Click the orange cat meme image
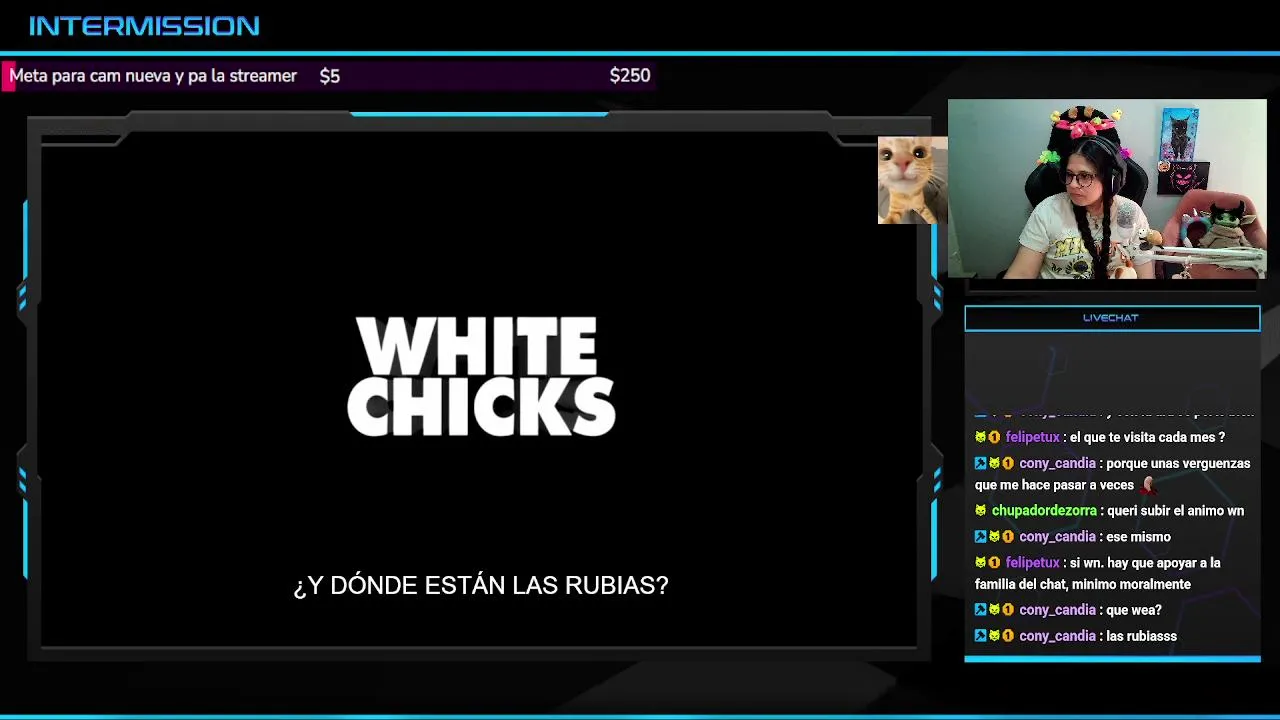The width and height of the screenshot is (1280, 720). [x=912, y=180]
